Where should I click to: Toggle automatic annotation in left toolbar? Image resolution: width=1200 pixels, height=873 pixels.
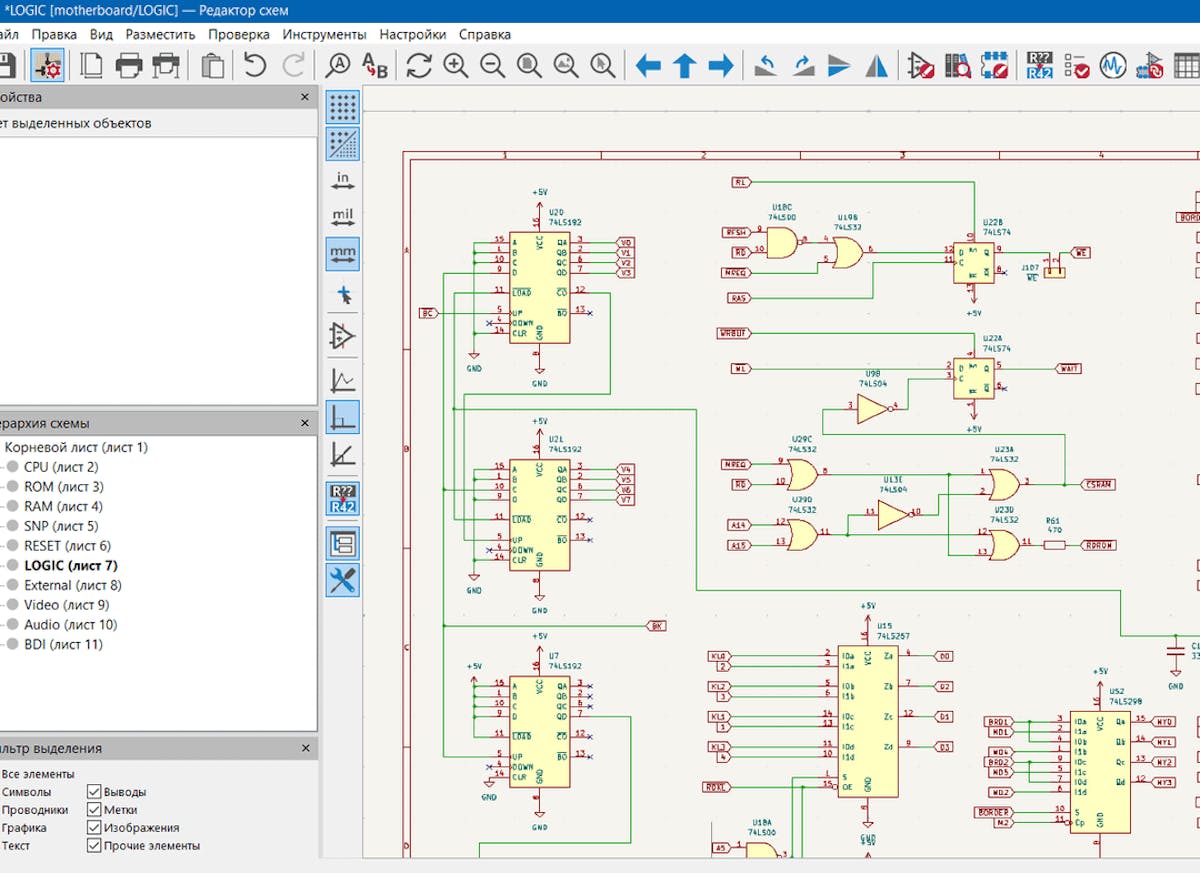[x=343, y=498]
